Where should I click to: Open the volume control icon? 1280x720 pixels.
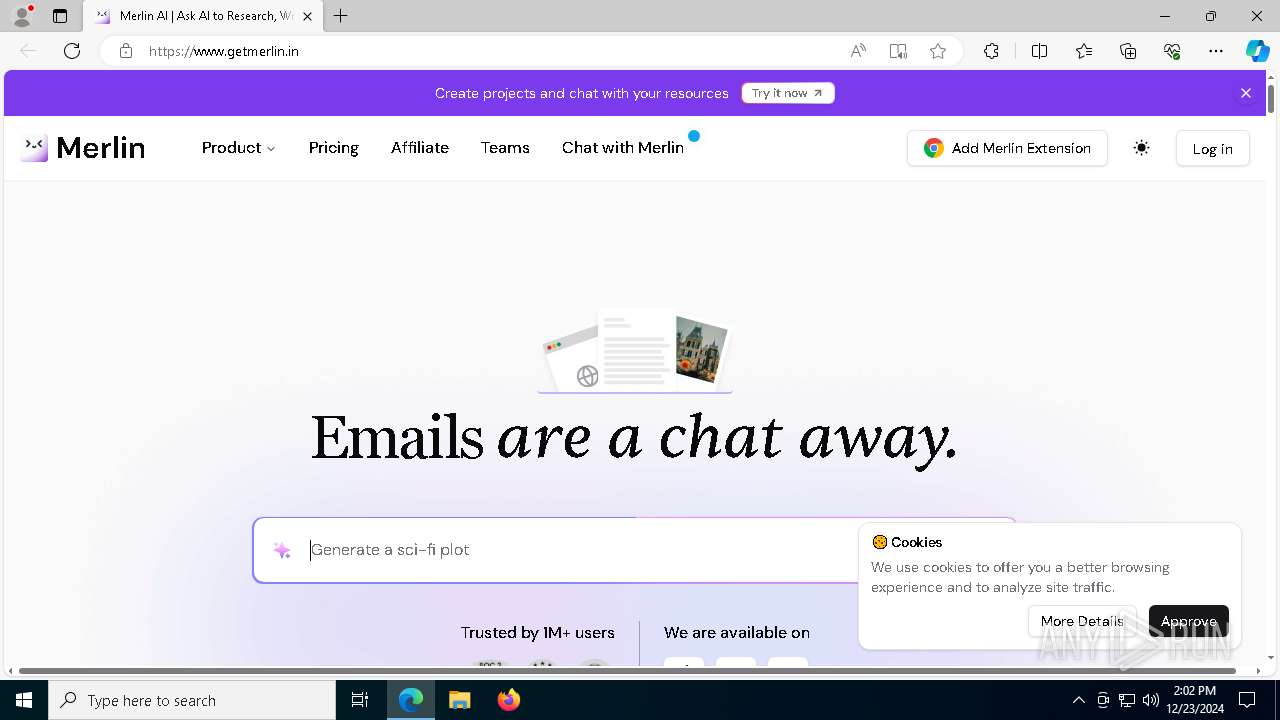[1151, 700]
